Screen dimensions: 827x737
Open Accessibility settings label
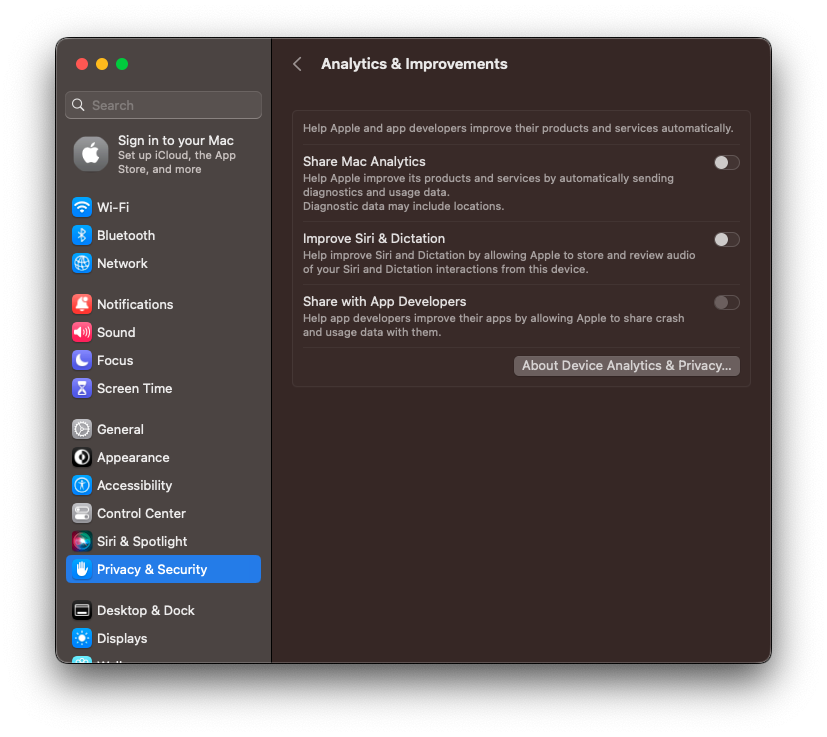[x=134, y=485]
